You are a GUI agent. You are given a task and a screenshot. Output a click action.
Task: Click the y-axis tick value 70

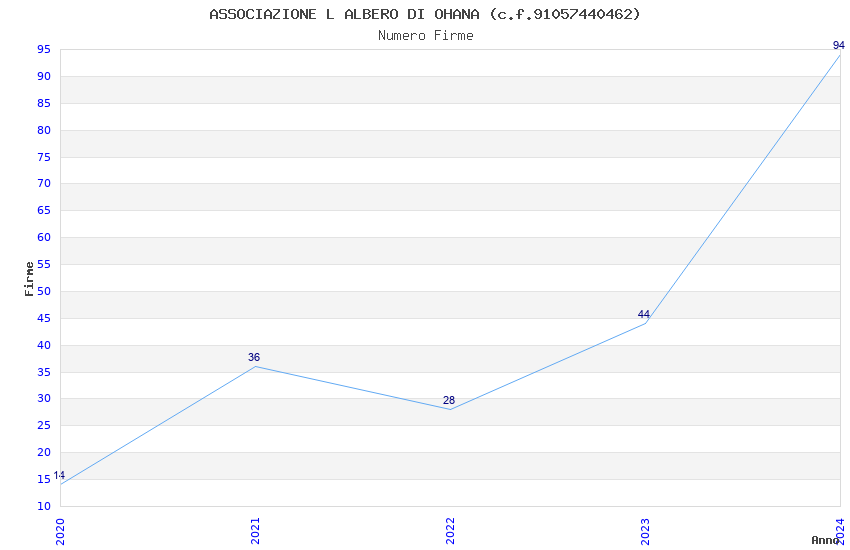[44, 184]
